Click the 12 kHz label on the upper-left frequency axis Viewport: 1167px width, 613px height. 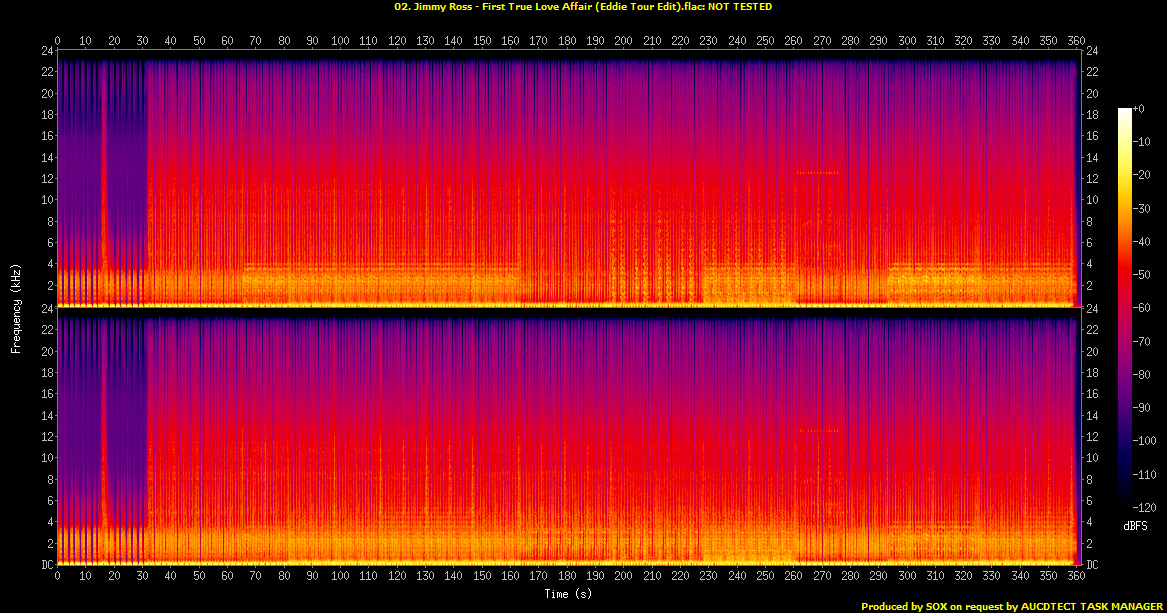pos(46,178)
